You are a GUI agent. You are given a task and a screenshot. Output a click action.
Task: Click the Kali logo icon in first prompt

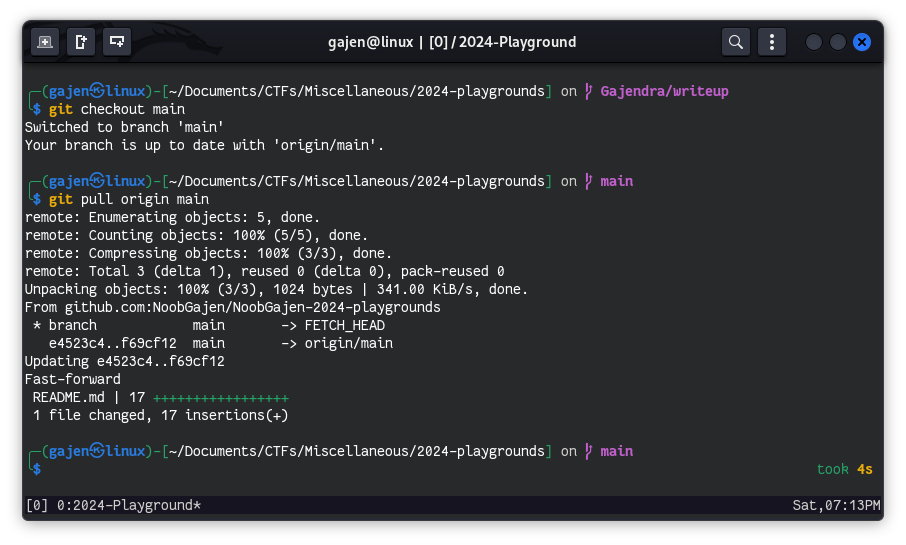point(97,91)
